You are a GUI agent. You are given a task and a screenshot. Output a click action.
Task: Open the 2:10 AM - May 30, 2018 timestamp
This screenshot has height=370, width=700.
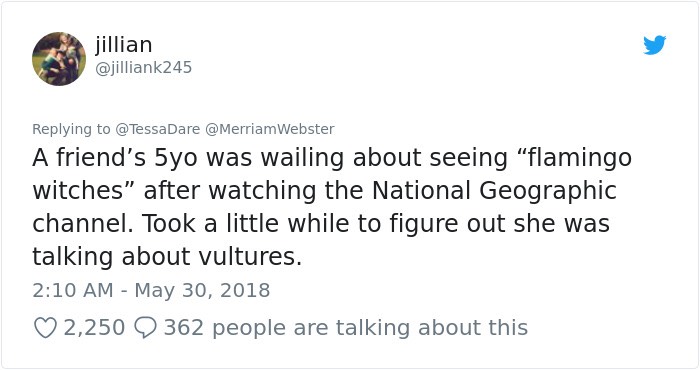click(x=151, y=290)
